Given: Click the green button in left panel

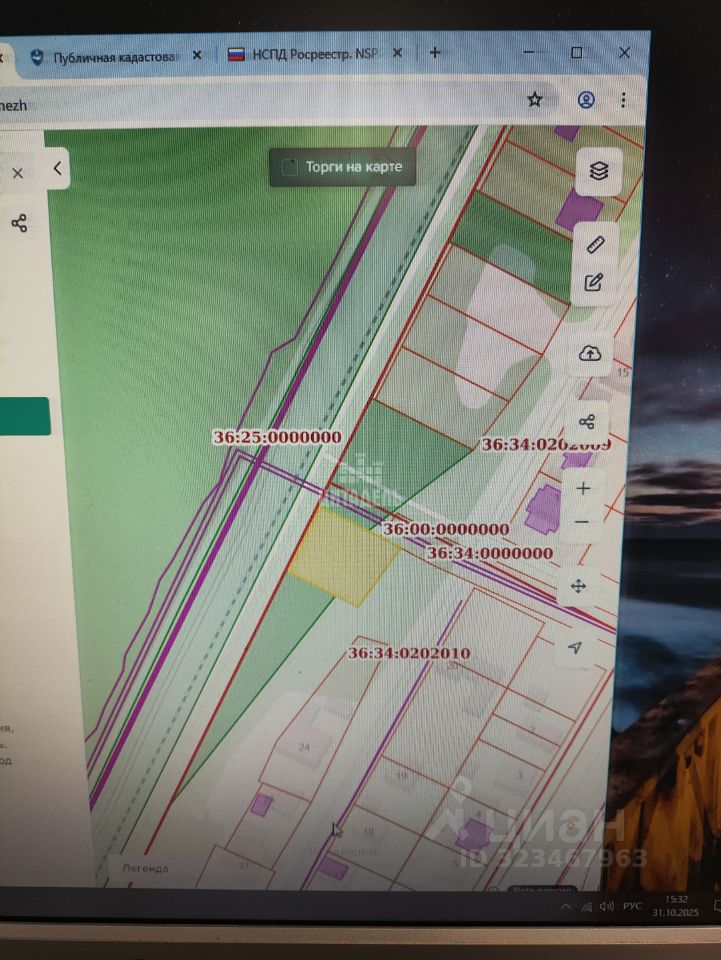Looking at the screenshot, I should (24, 416).
